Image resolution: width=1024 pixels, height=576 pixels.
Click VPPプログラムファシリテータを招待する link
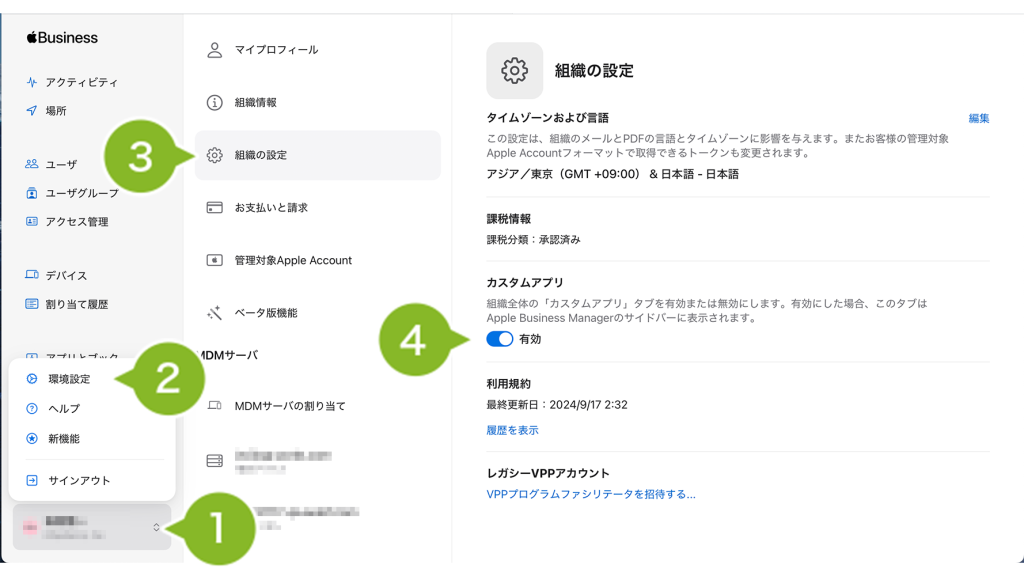click(x=591, y=494)
